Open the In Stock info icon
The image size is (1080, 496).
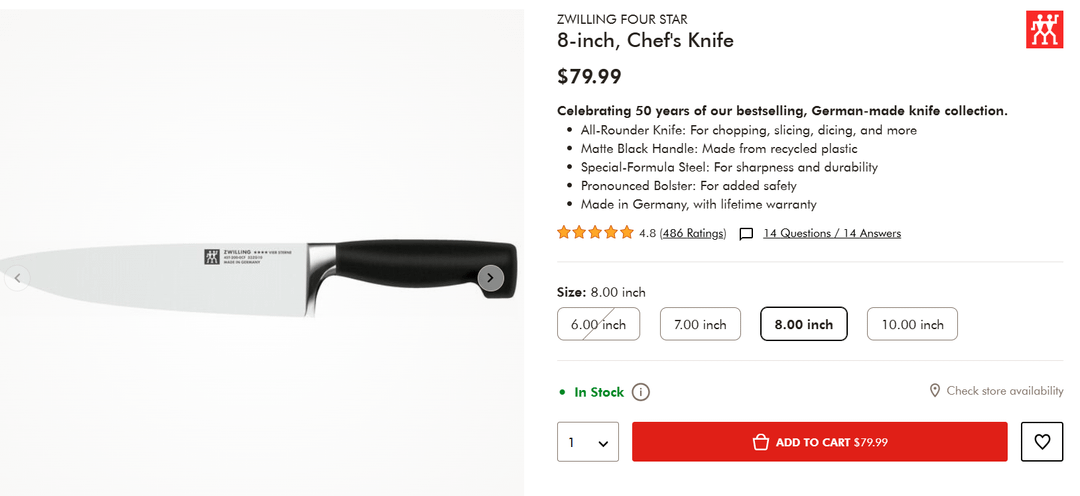(641, 392)
